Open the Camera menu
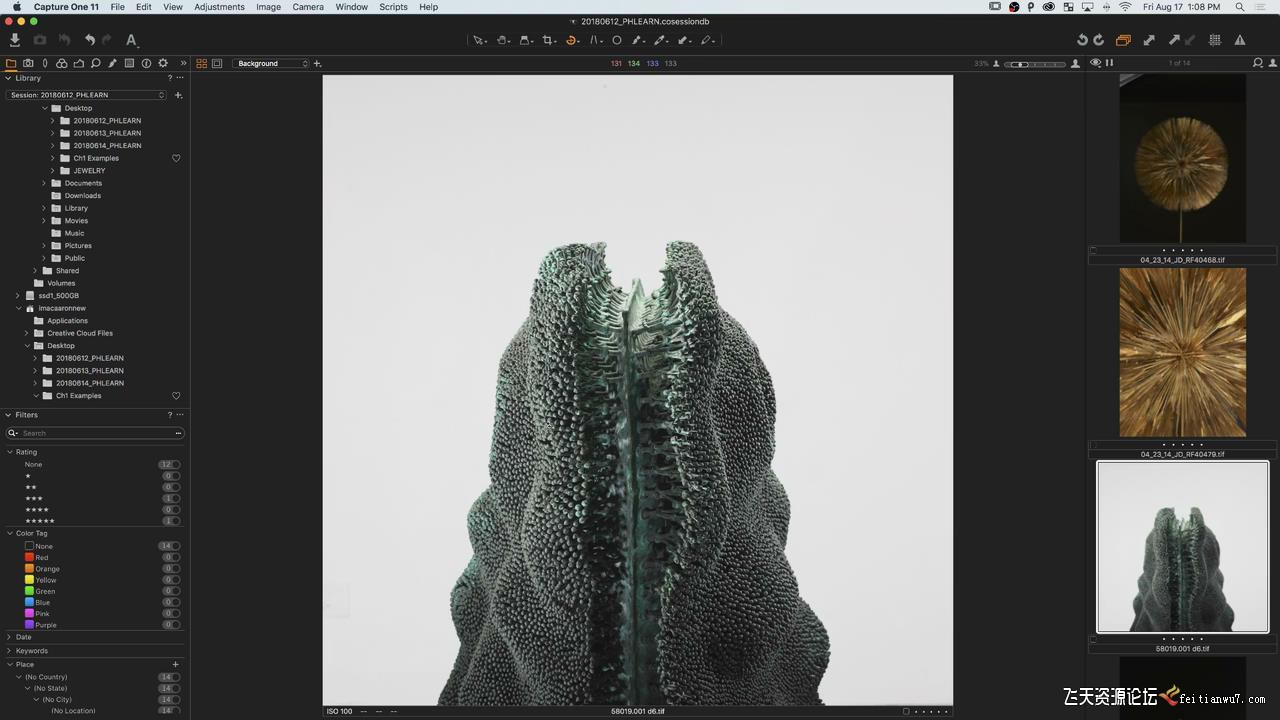 click(308, 7)
